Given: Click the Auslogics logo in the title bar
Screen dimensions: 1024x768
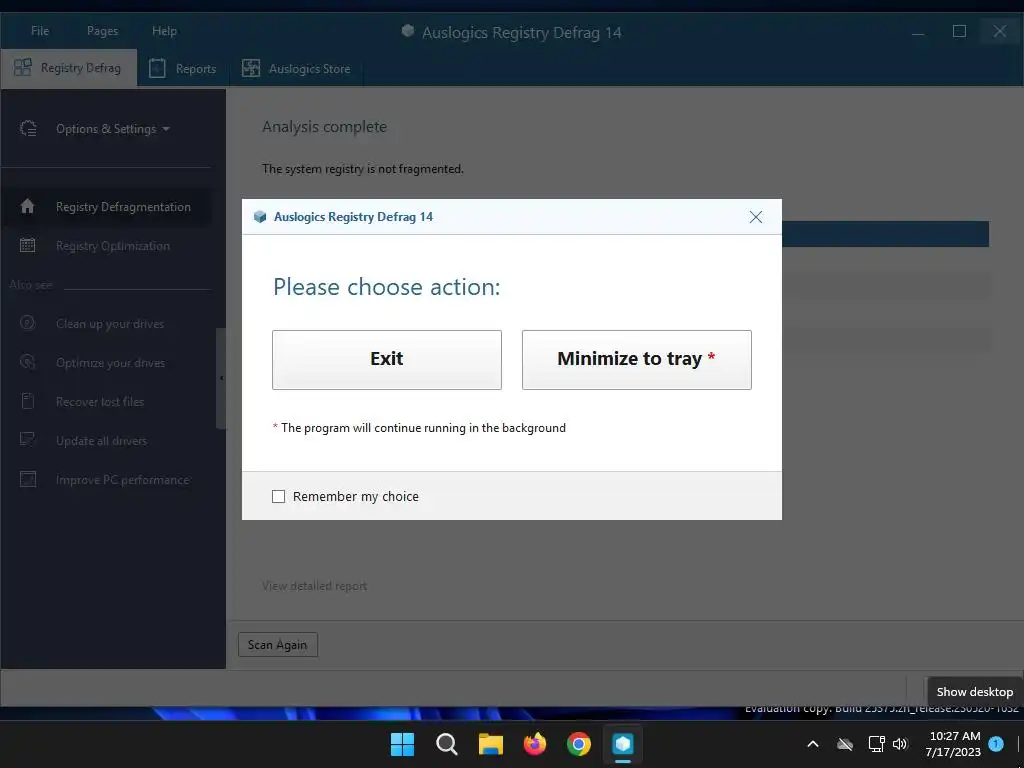Looking at the screenshot, I should tap(408, 31).
